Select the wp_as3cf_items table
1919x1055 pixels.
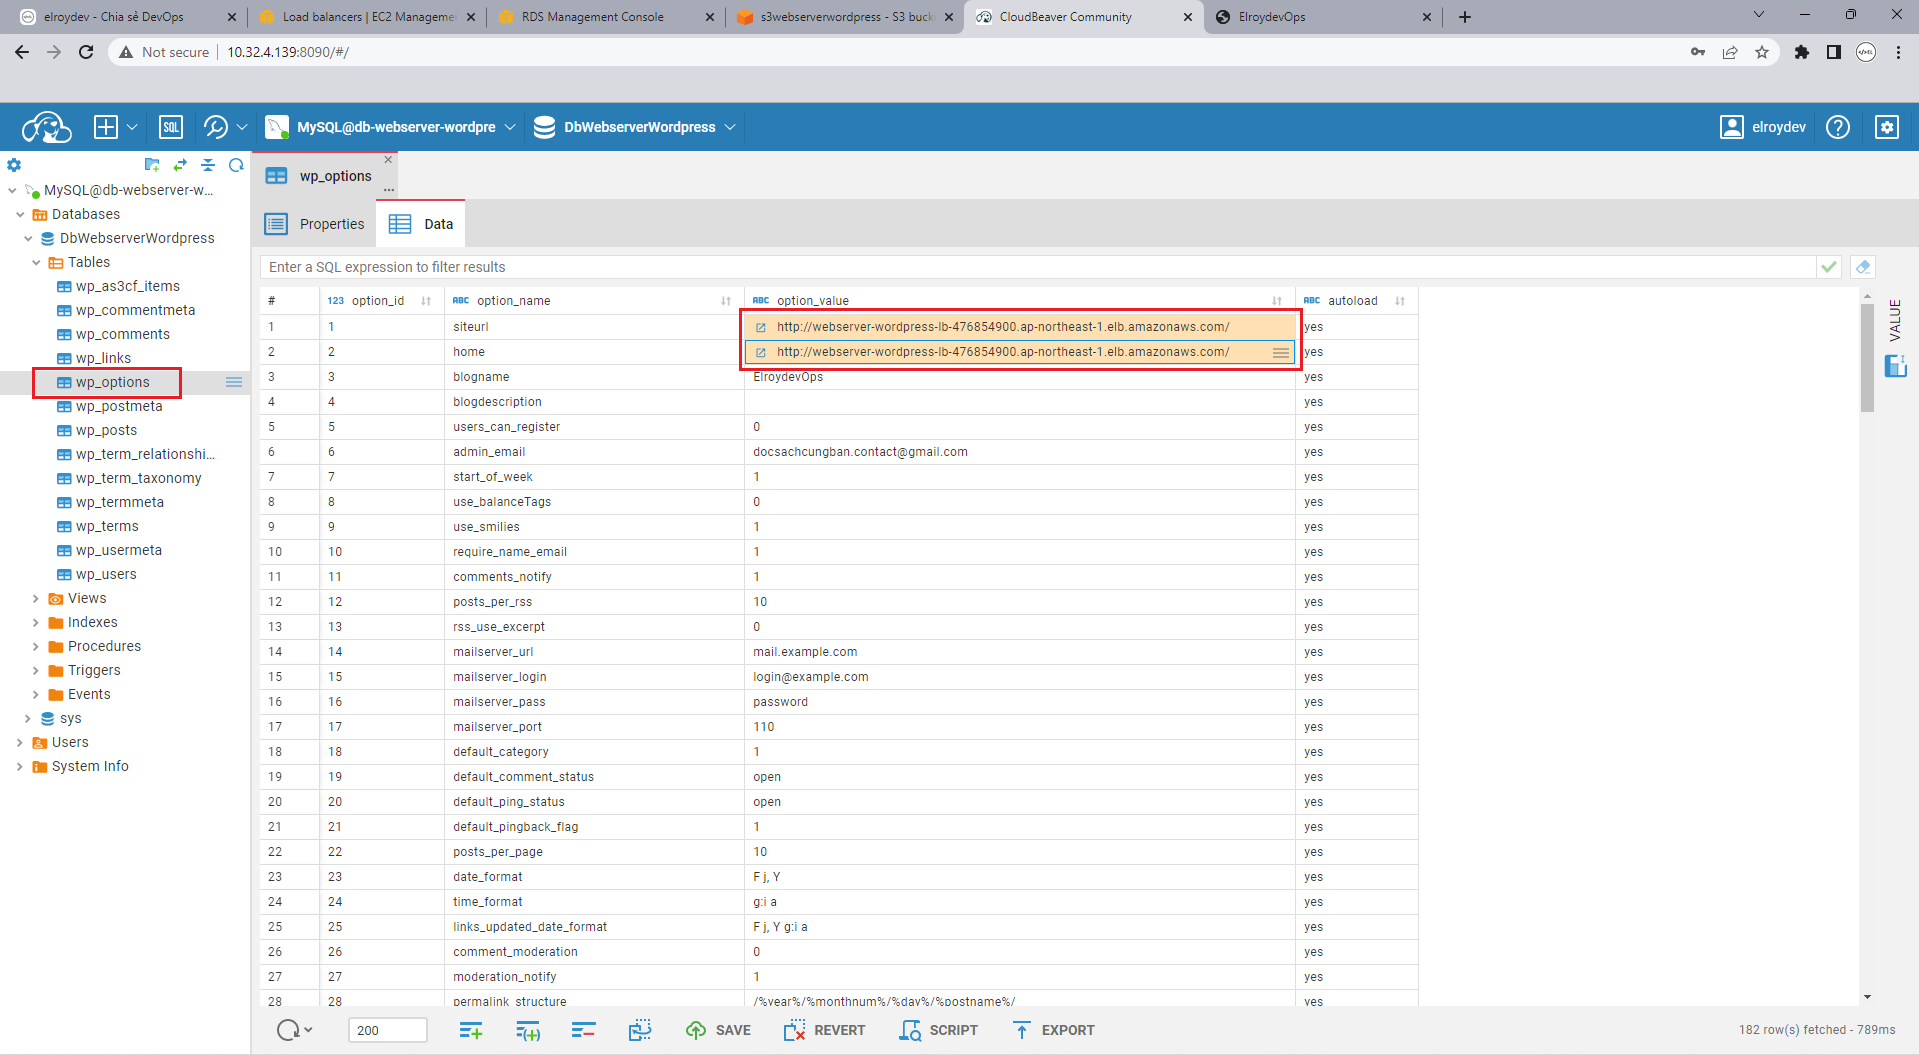pos(128,286)
